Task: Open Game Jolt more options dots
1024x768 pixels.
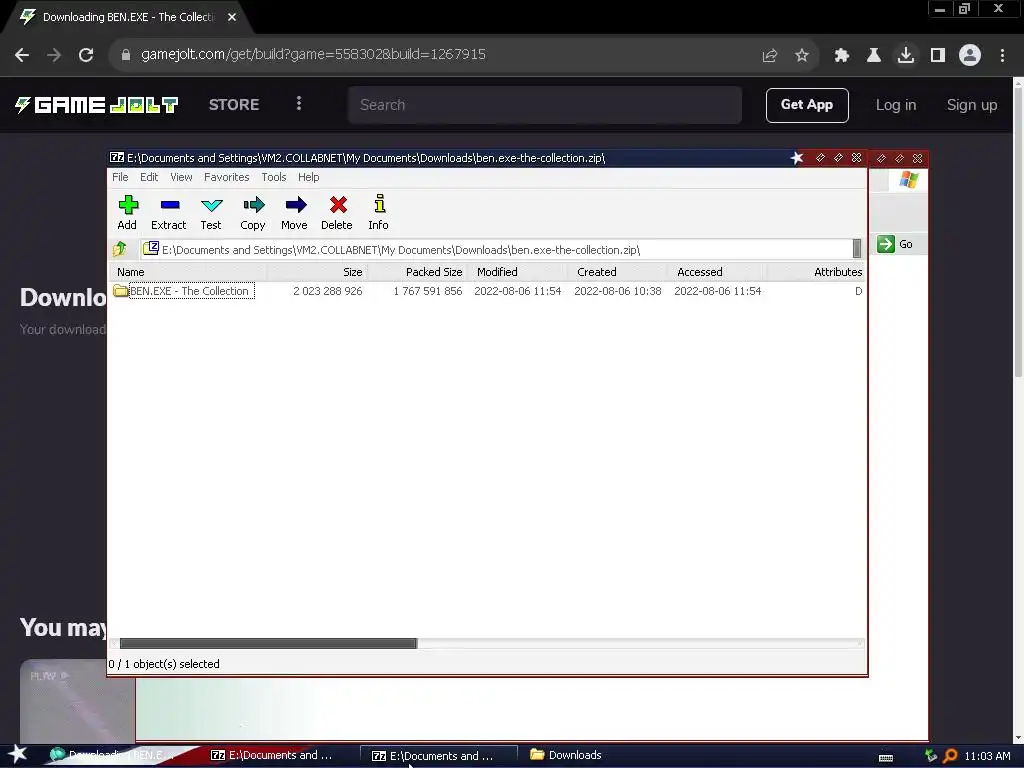Action: [299, 104]
